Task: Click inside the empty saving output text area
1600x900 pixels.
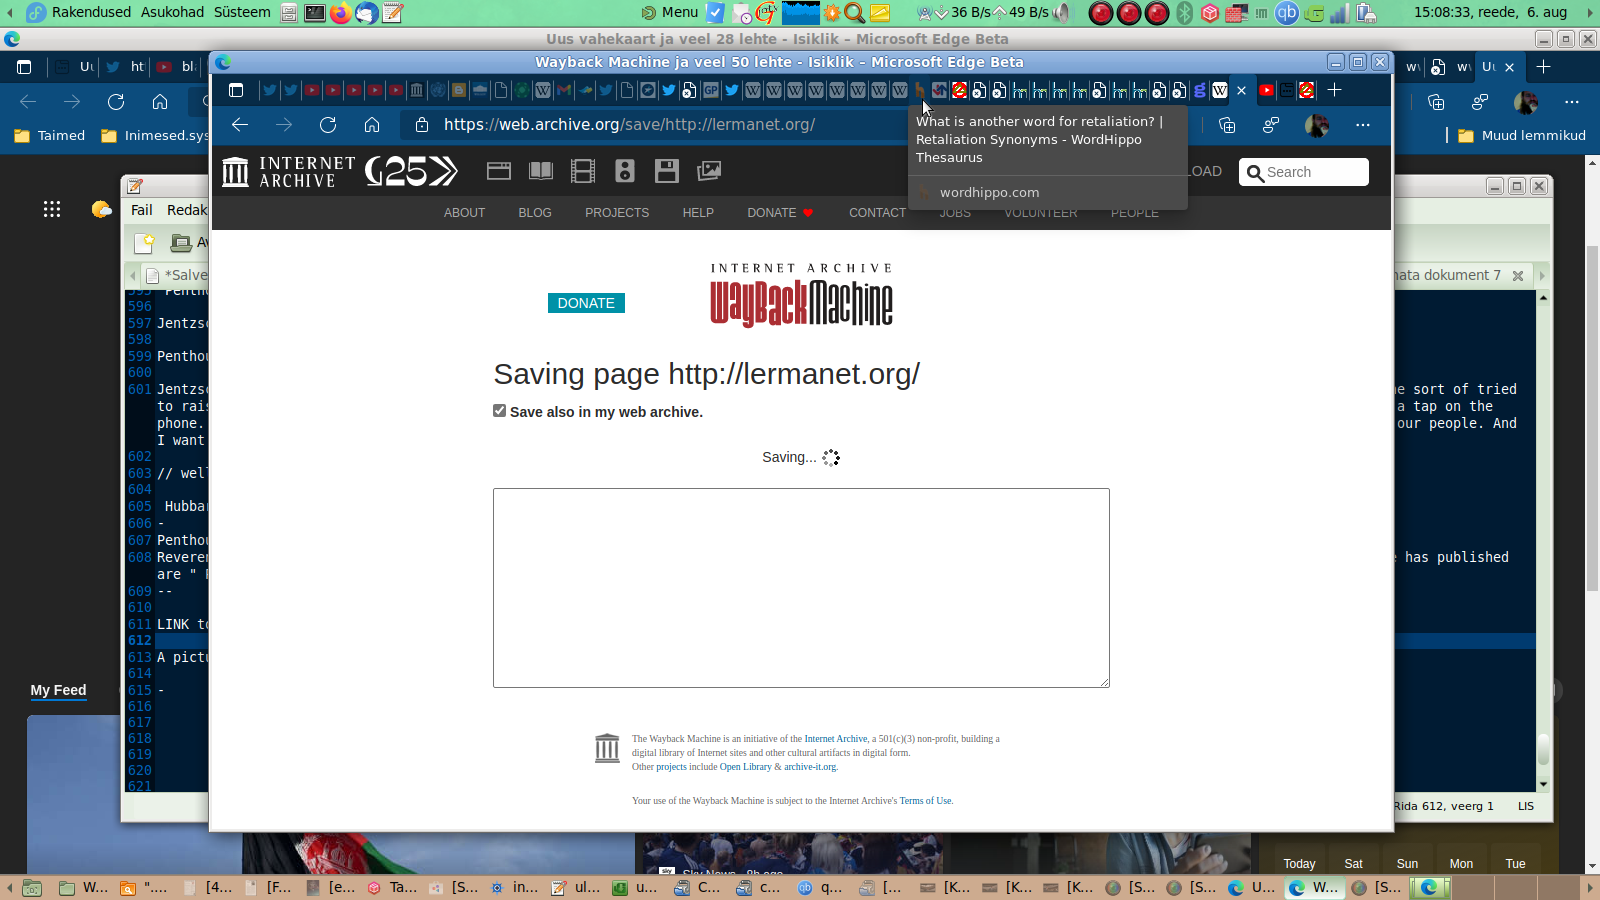Action: pyautogui.click(x=801, y=588)
